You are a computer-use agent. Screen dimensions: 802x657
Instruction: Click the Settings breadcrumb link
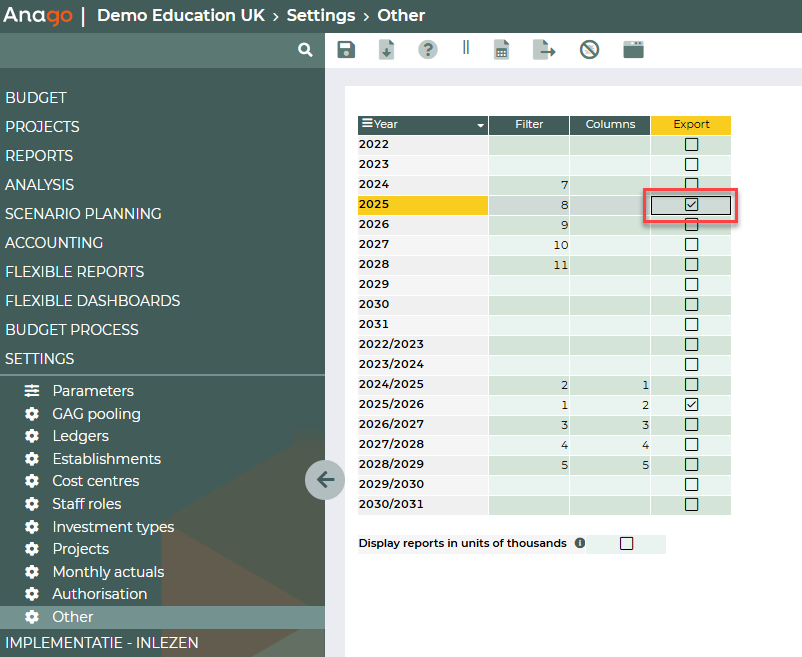point(321,16)
